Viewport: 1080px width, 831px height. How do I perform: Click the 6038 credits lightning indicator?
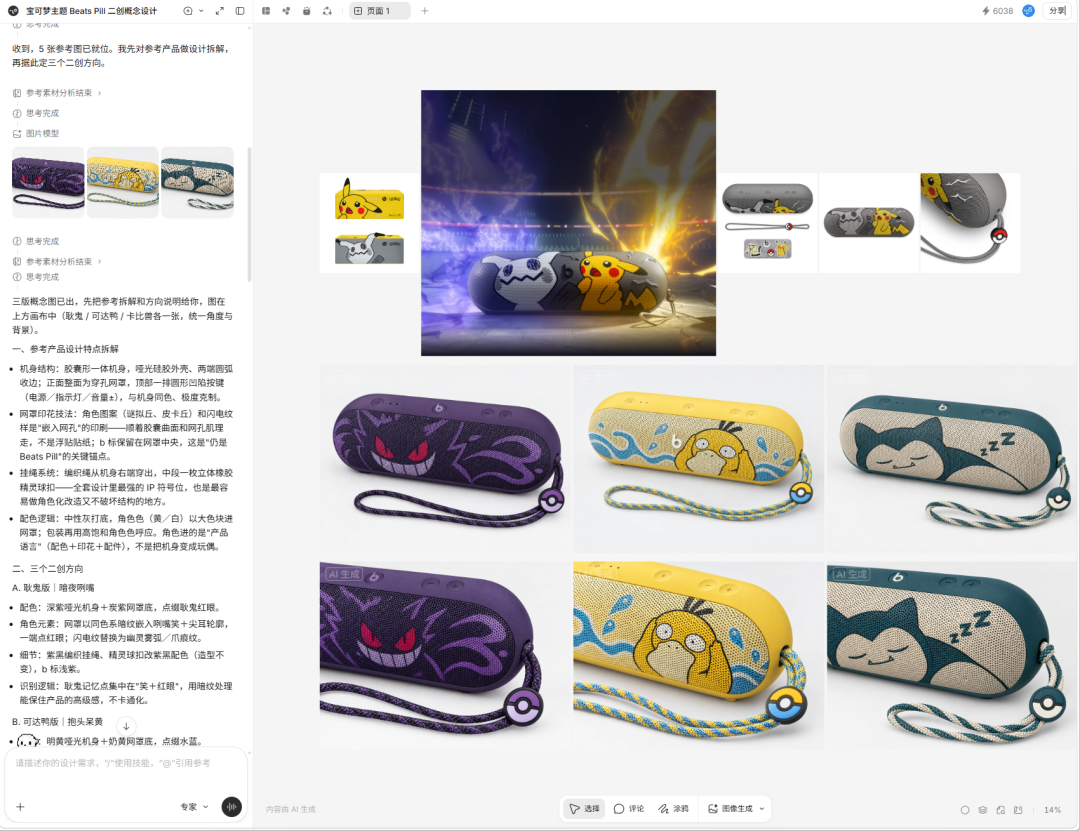tap(997, 11)
